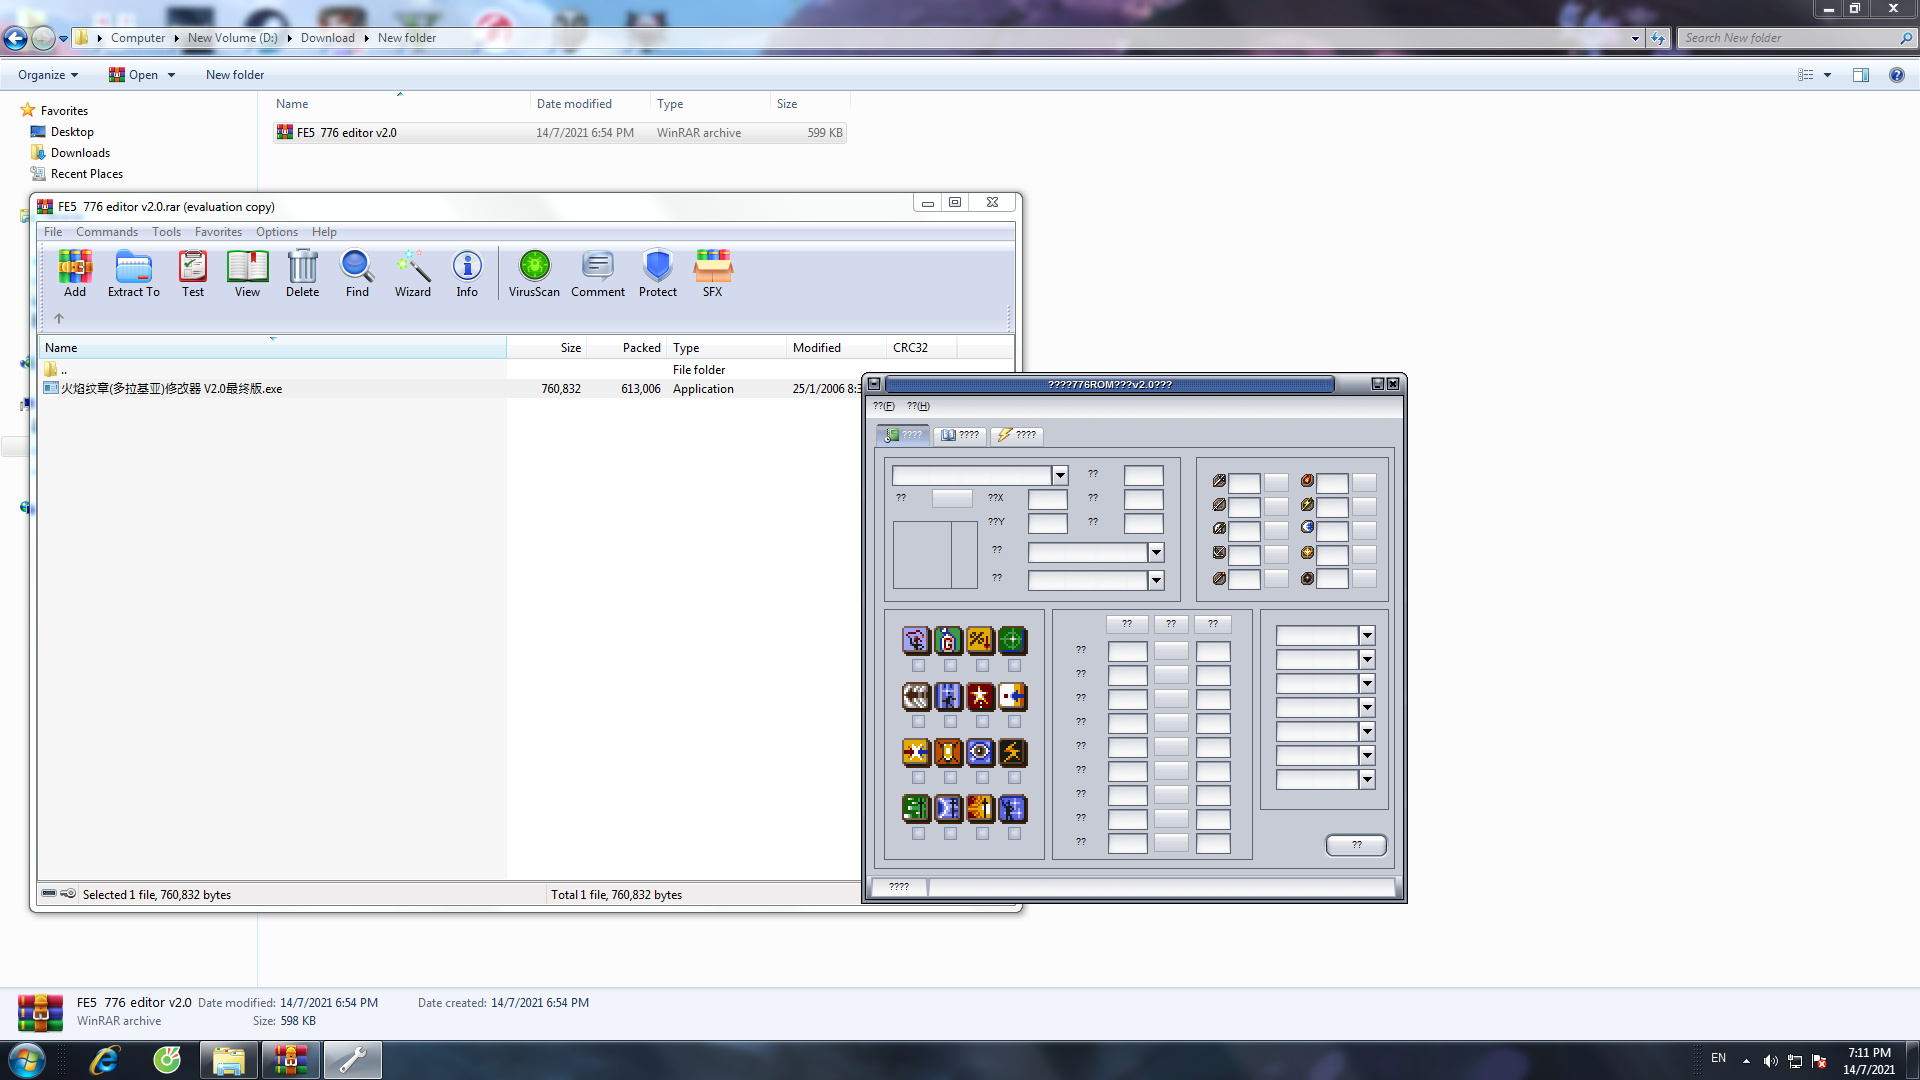The height and width of the screenshot is (1080, 1920).
Task: Click the blue crescent moon skill icon
Action: [x=948, y=808]
